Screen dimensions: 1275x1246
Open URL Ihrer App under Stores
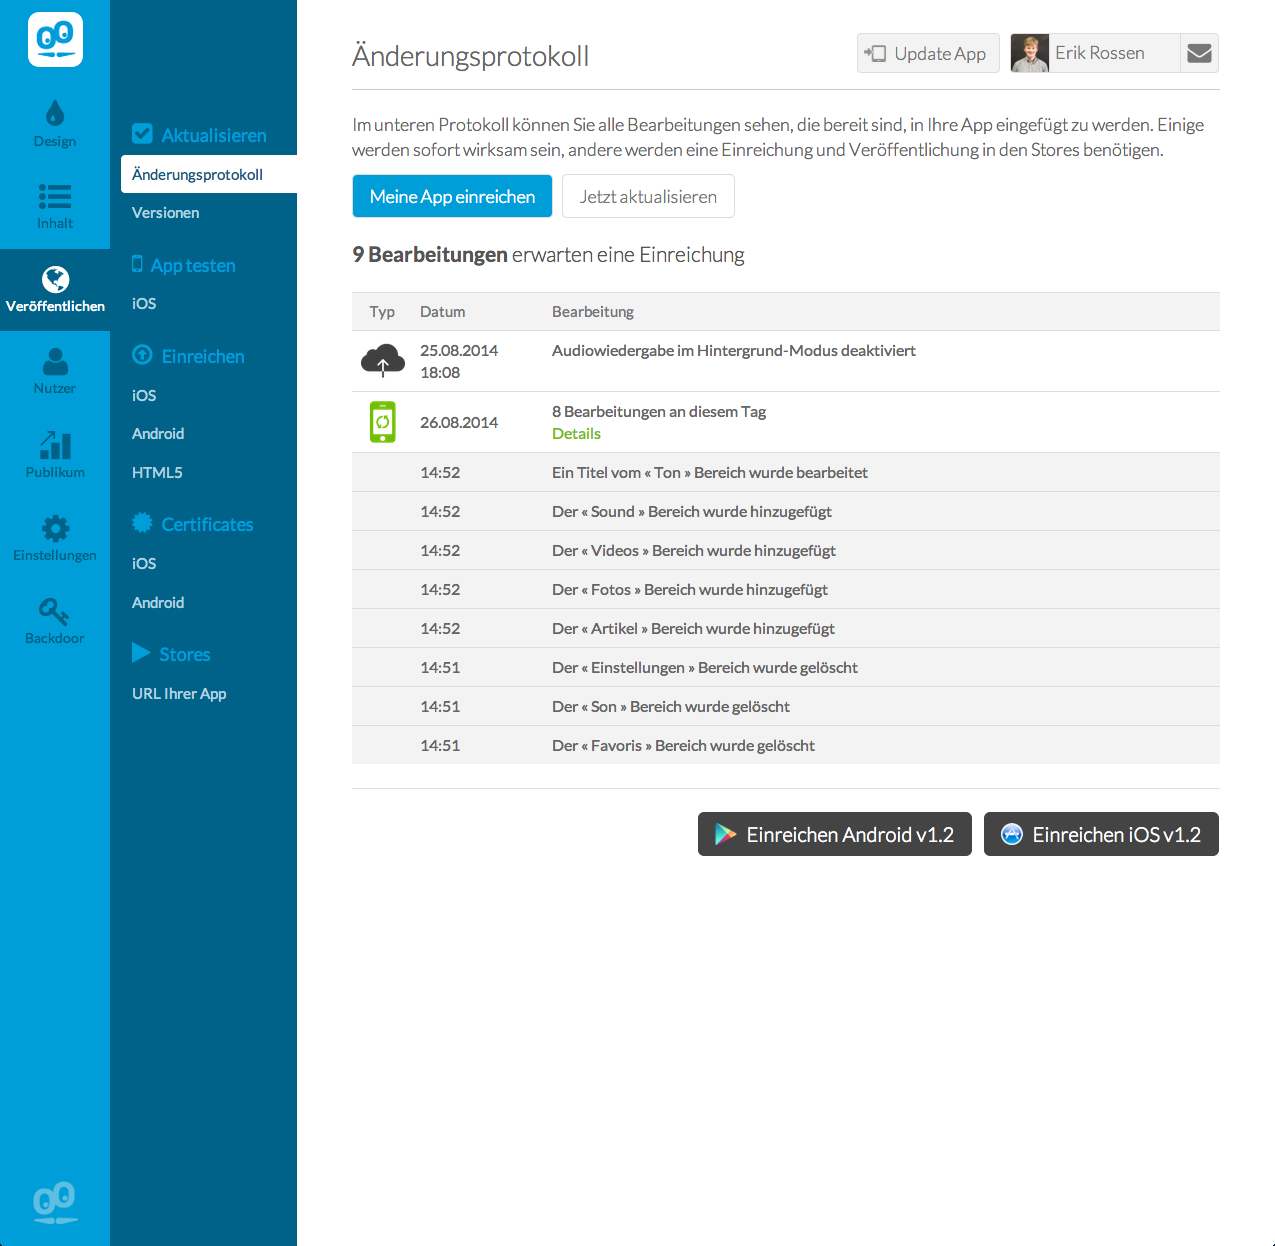coord(179,694)
